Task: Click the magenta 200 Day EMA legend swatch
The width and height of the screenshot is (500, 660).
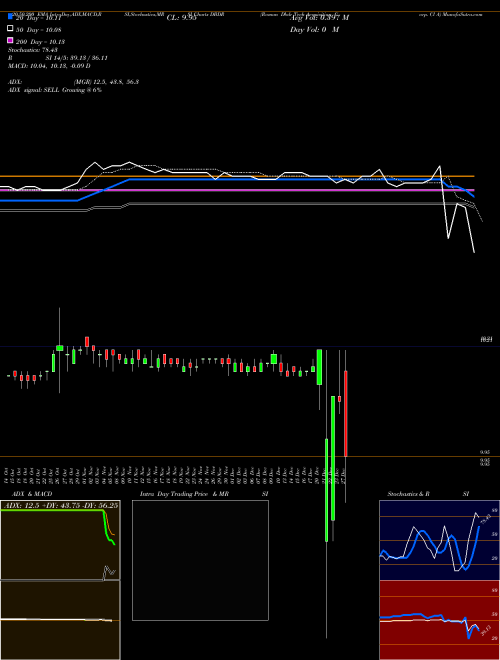Action: point(10,40)
